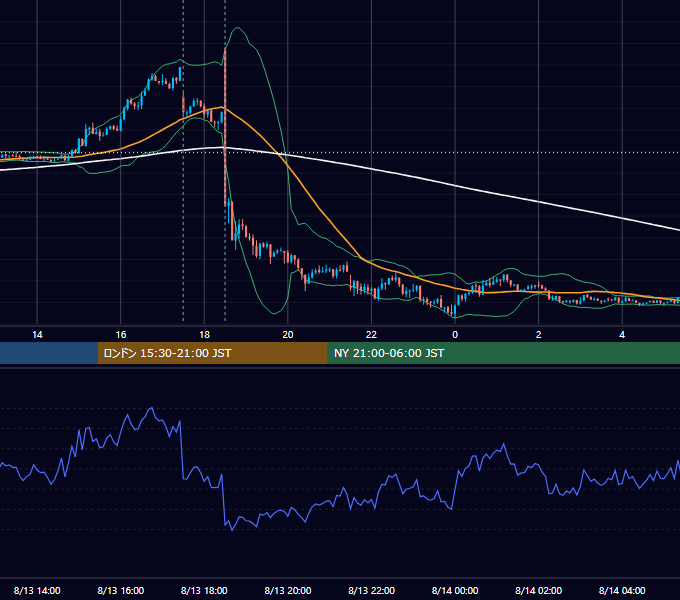Click the 8/13 14:00 time label
680x600 pixels.
[x=37, y=590]
